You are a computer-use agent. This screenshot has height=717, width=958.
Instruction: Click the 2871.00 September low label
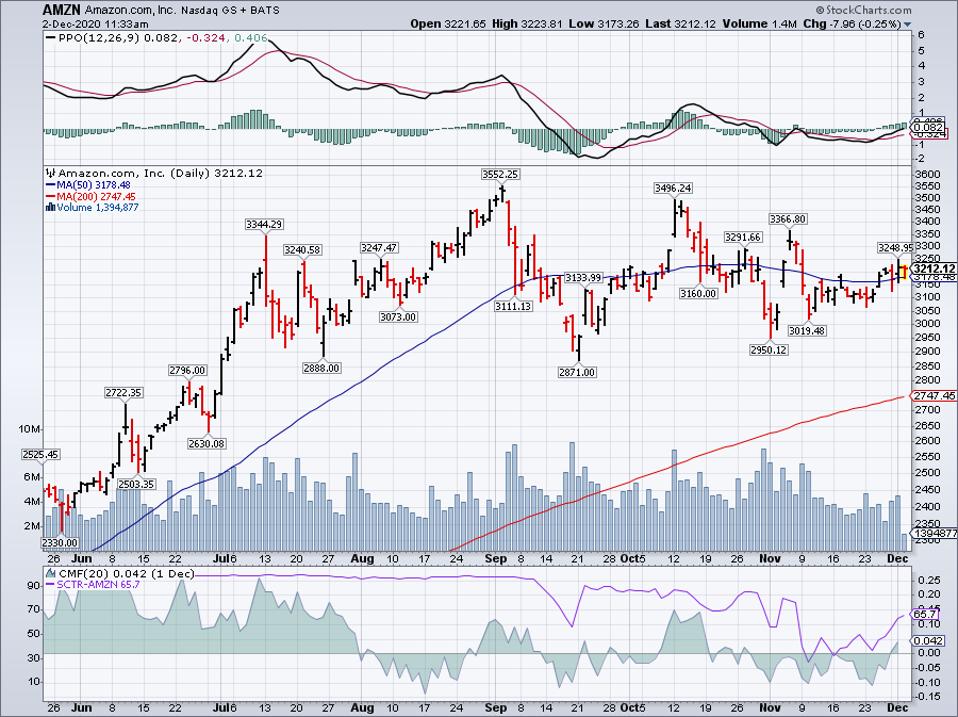click(x=577, y=372)
